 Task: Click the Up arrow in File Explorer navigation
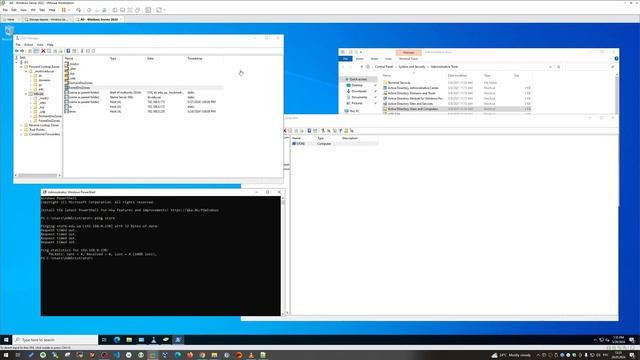click(x=362, y=67)
